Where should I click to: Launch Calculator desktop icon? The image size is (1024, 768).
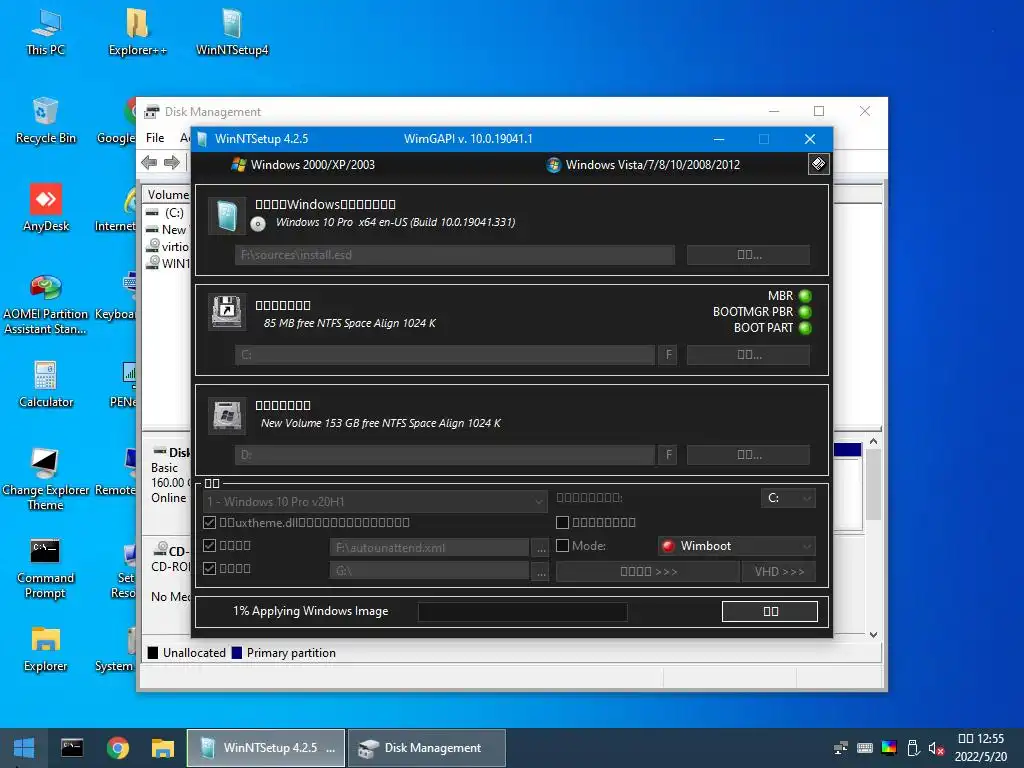pyautogui.click(x=46, y=384)
